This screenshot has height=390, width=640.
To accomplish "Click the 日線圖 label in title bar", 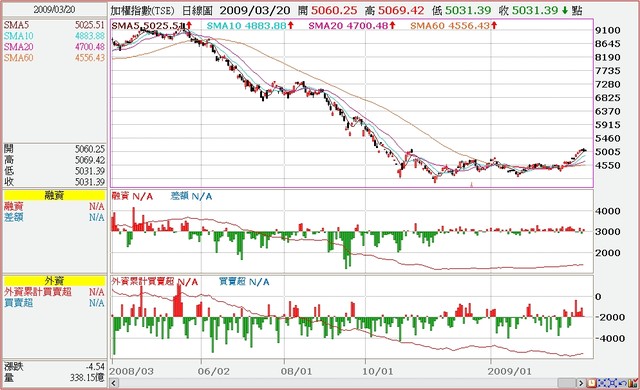I will click(x=197, y=11).
